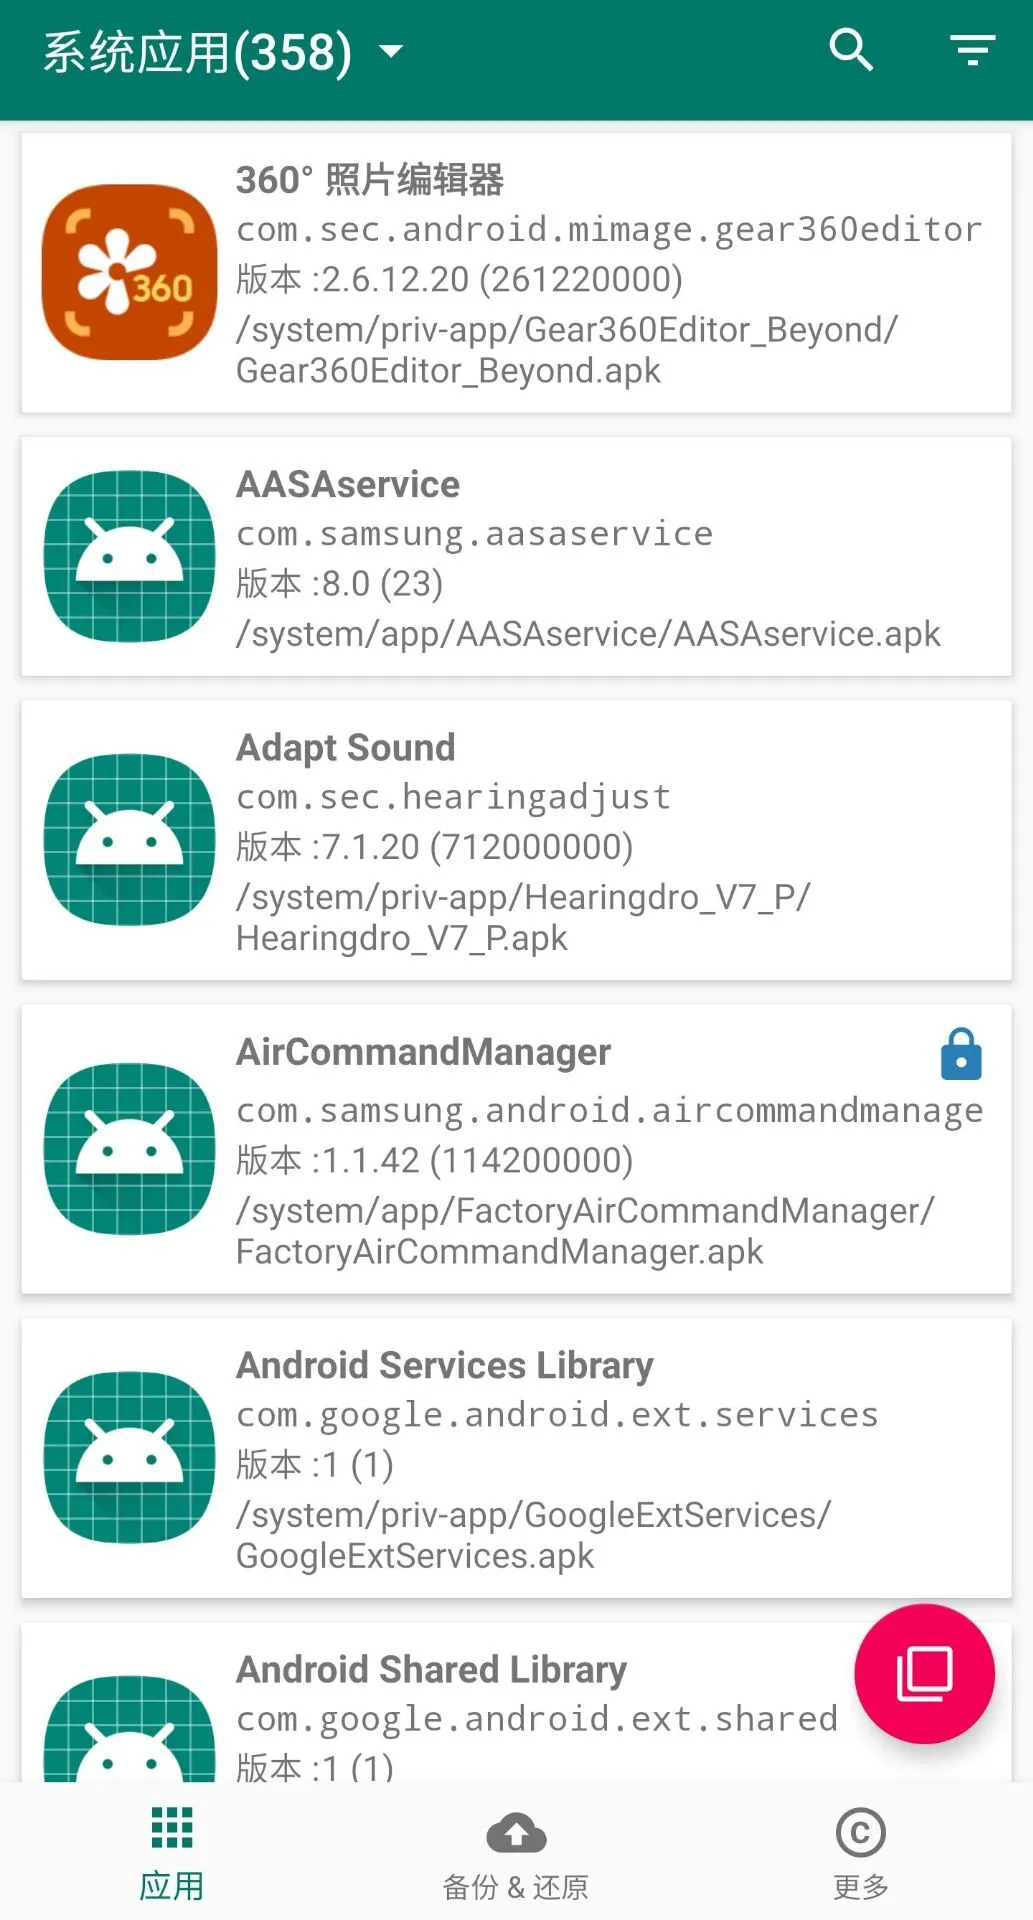Click the 360° photo editor app icon
Viewport: 1033px width, 1920px height.
pyautogui.click(x=130, y=272)
